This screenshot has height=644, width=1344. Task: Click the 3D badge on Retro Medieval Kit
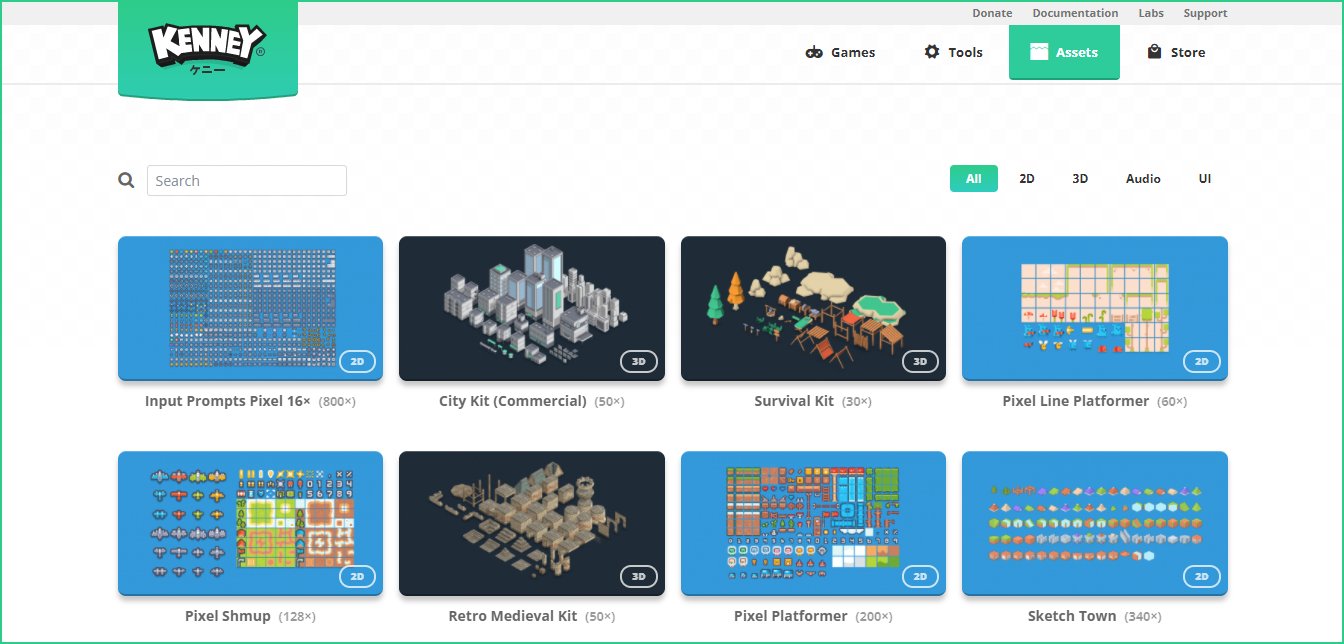click(x=639, y=577)
